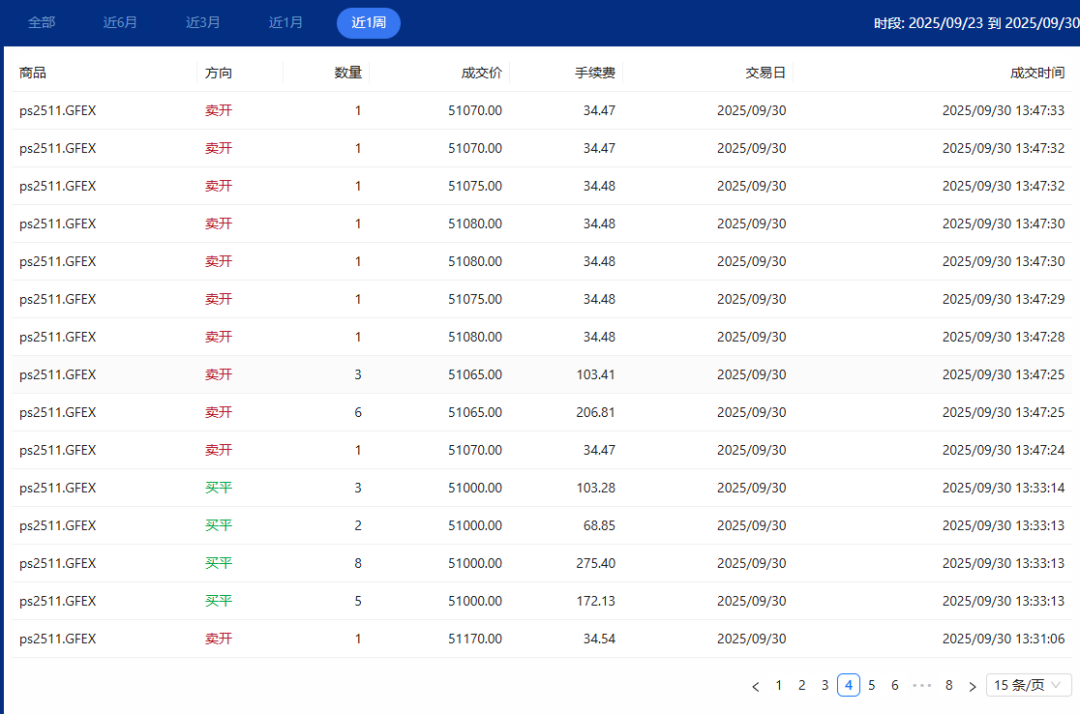Image resolution: width=1080 pixels, height=714 pixels.
Task: Click the 交易日 column header
Action: click(765, 72)
